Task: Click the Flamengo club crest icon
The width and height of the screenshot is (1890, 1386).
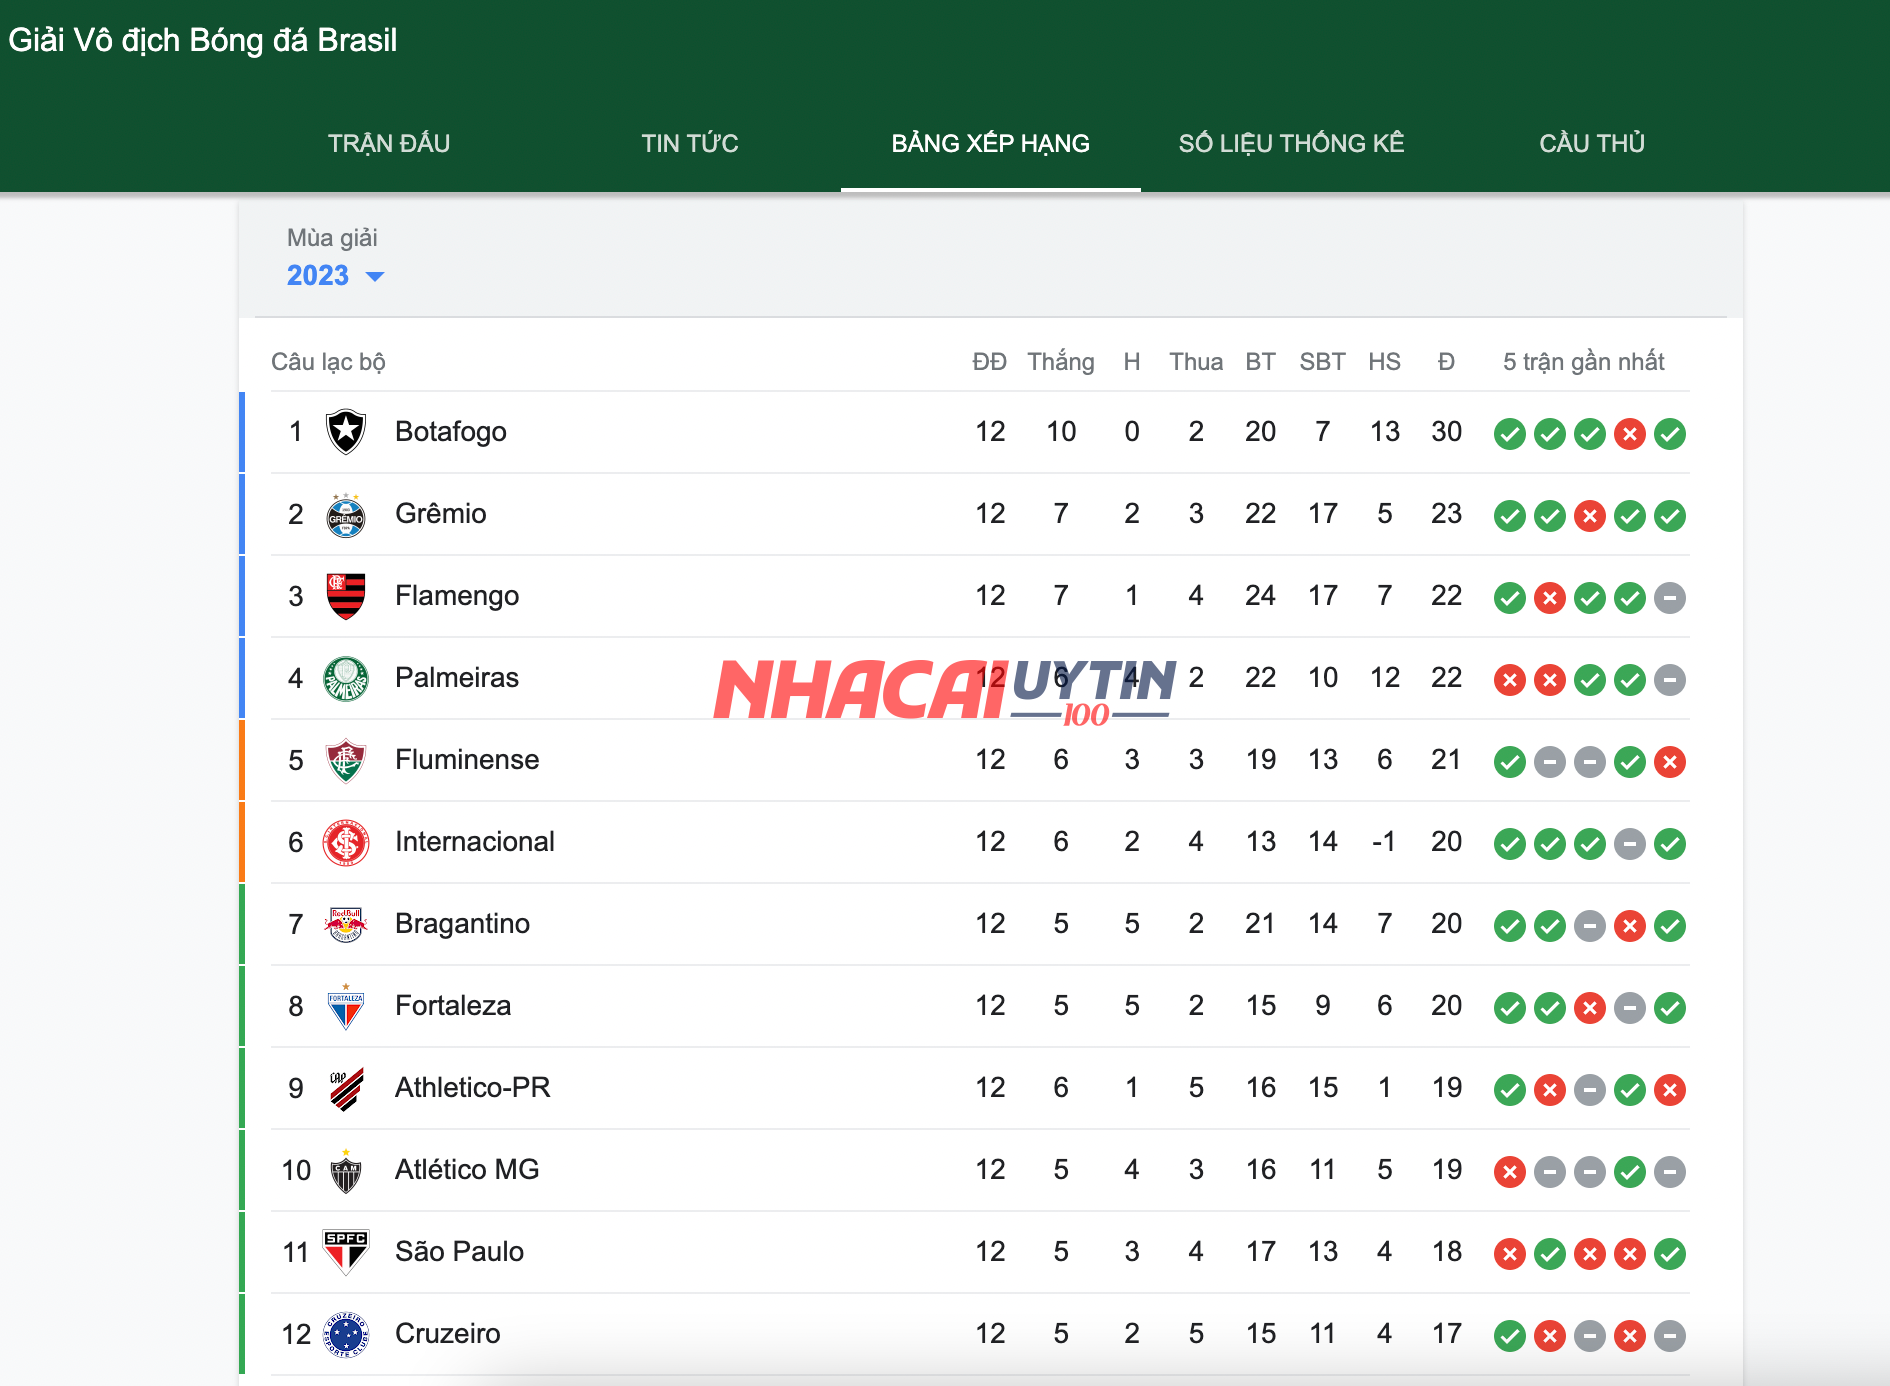Action: [x=346, y=596]
